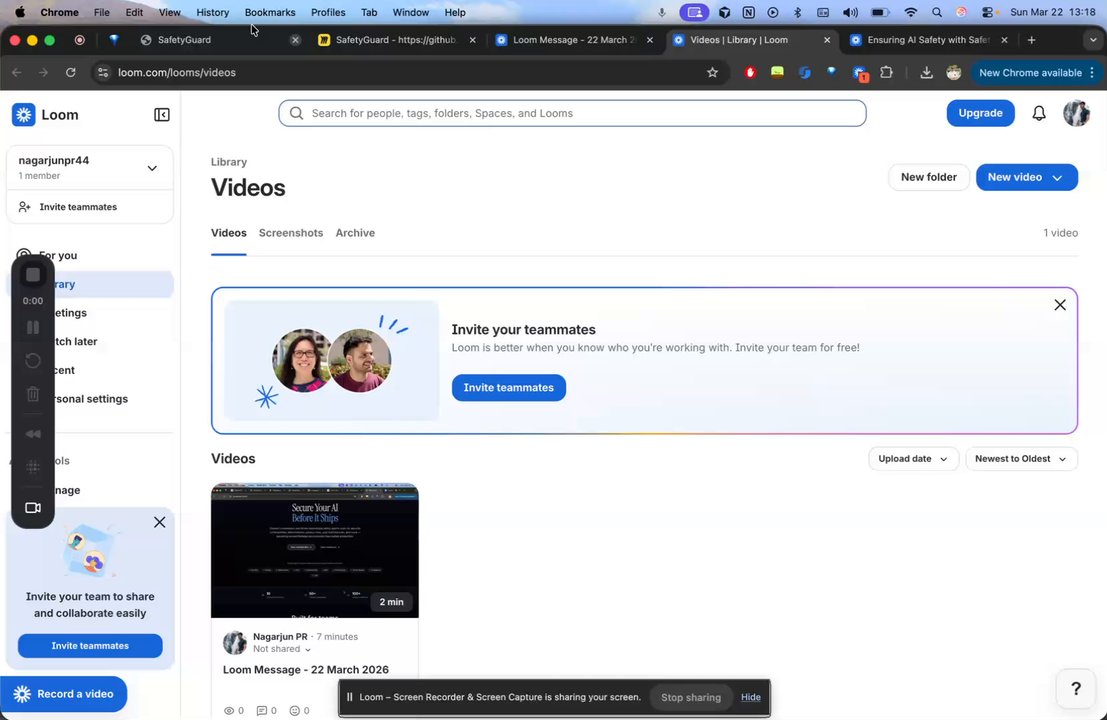Open the History menu

coord(213,13)
